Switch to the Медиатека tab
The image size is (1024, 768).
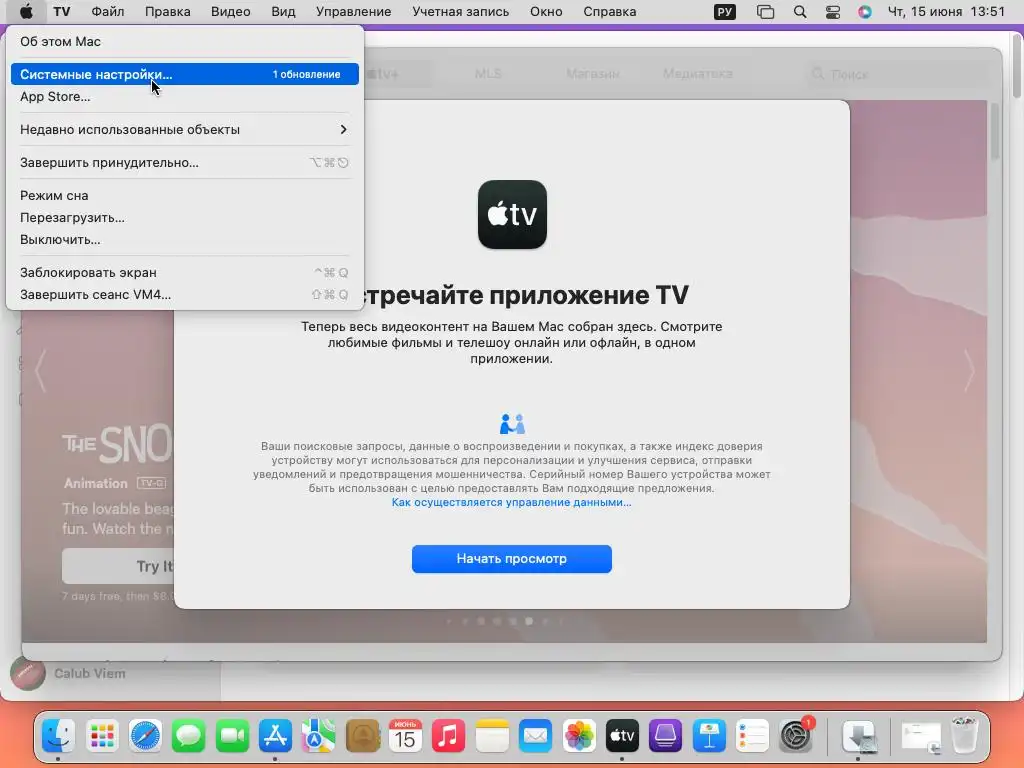[697, 74]
